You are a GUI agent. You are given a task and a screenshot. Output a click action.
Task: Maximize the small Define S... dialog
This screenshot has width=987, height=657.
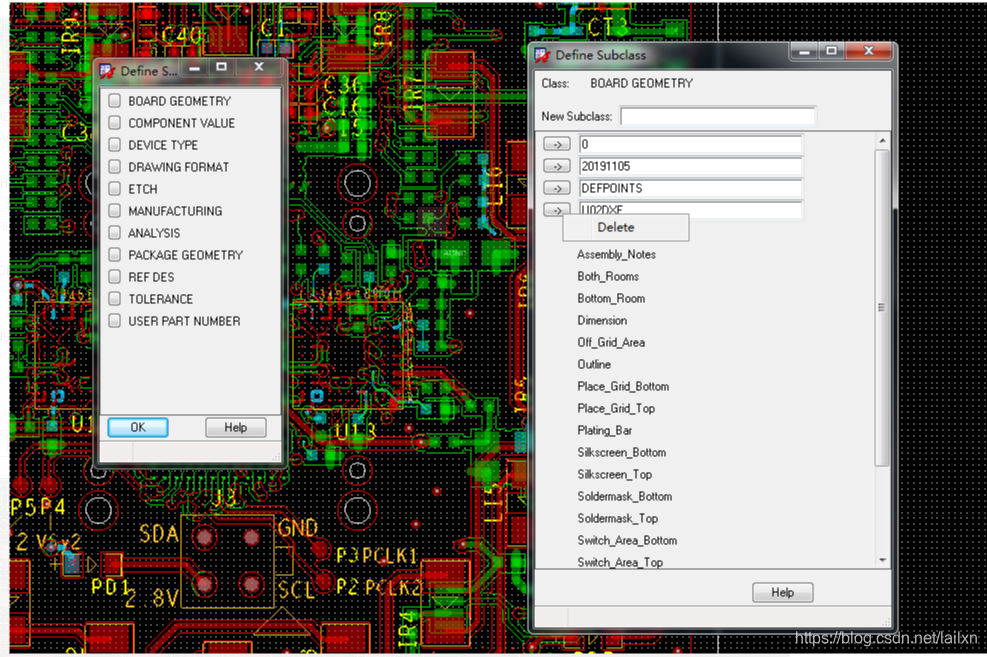[222, 68]
